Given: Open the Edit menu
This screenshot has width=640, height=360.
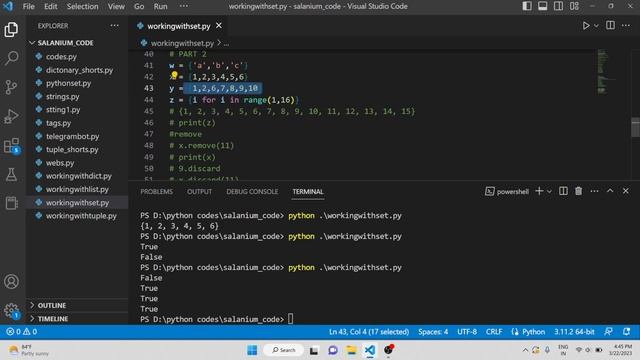Looking at the screenshot, I should 51,7.
